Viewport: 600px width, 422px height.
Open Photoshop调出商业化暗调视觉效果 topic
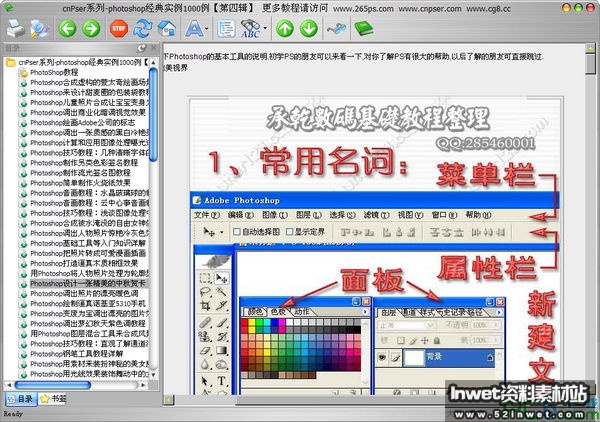[x=88, y=112]
